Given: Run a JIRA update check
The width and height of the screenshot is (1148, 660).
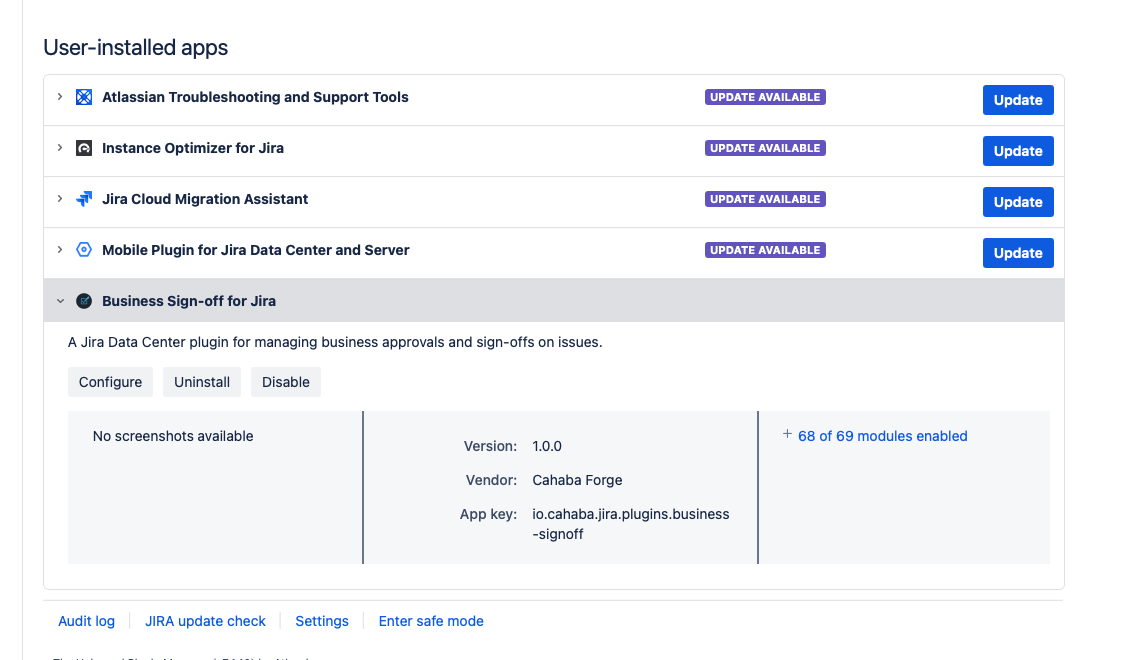Looking at the screenshot, I should click(x=205, y=621).
